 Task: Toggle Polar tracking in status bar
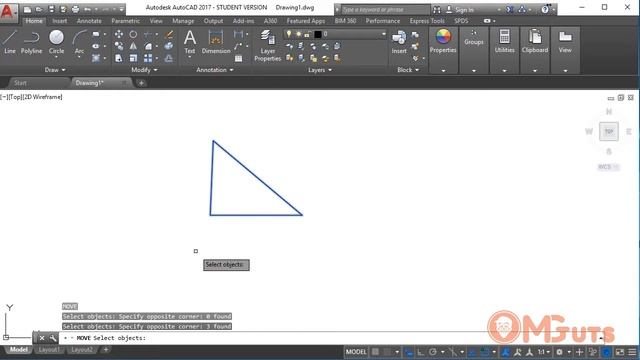point(433,352)
